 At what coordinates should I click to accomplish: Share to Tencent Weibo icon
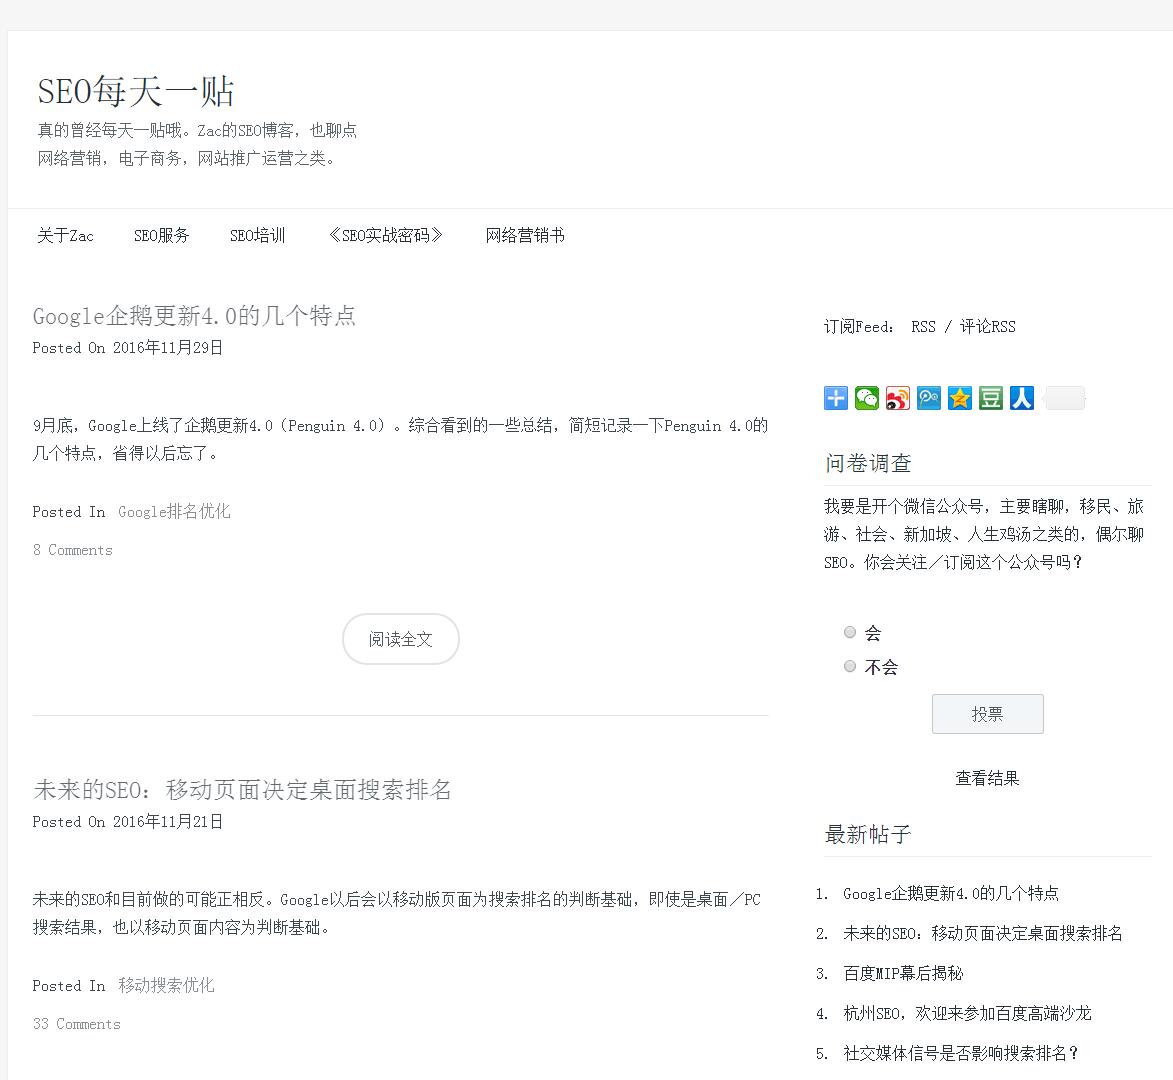(929, 398)
